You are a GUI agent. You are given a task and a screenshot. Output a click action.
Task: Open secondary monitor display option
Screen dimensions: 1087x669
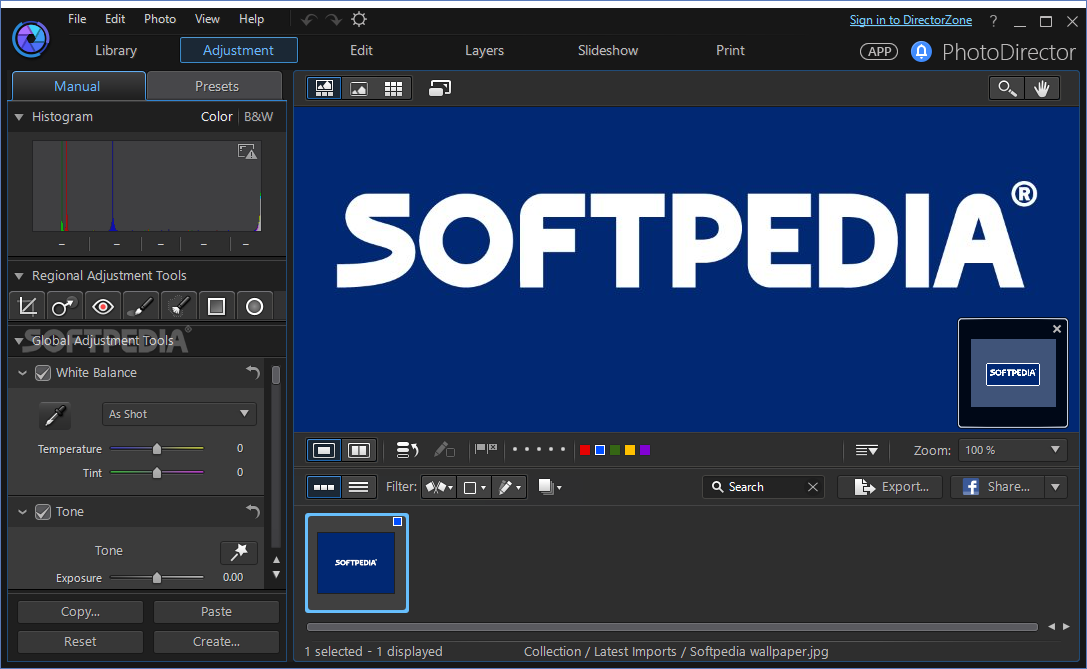pyautogui.click(x=440, y=88)
